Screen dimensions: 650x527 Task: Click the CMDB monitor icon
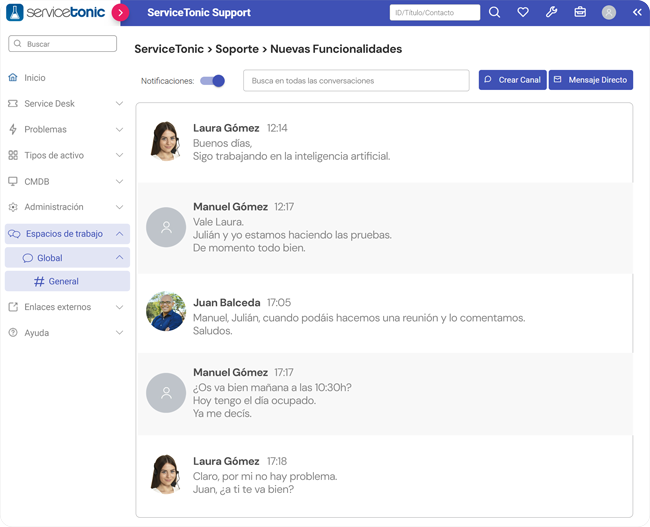click(13, 181)
